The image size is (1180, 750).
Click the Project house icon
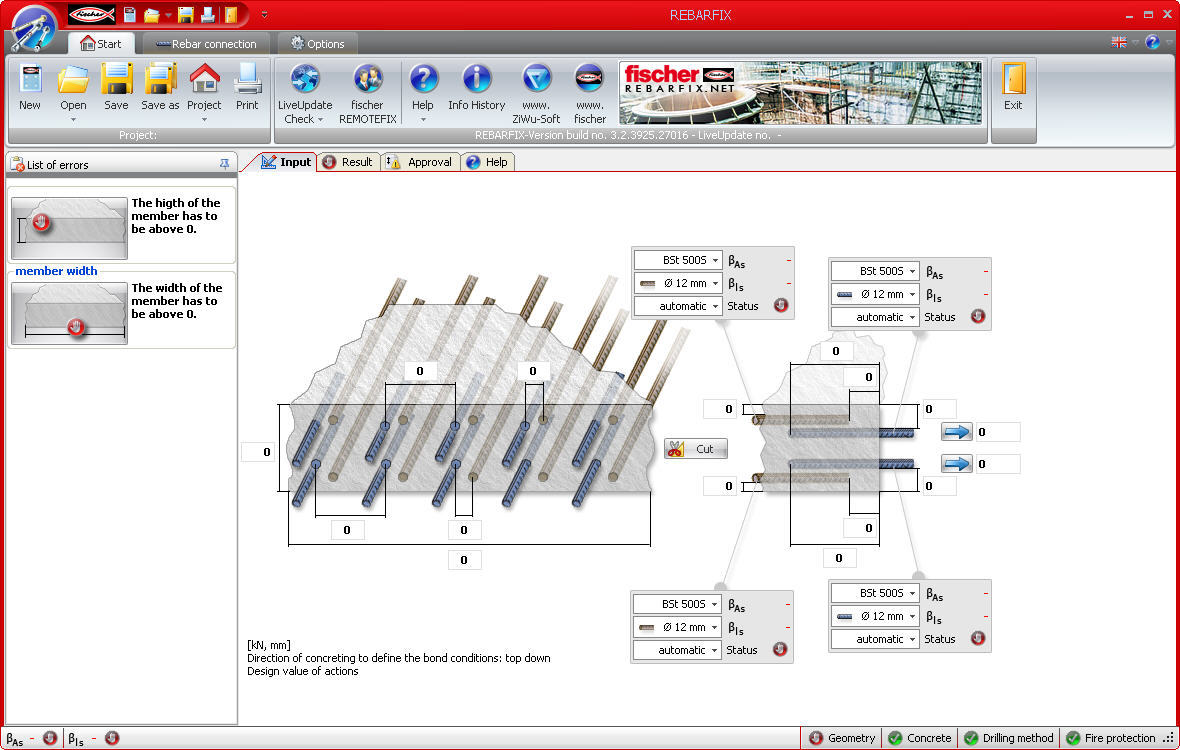pos(204,80)
